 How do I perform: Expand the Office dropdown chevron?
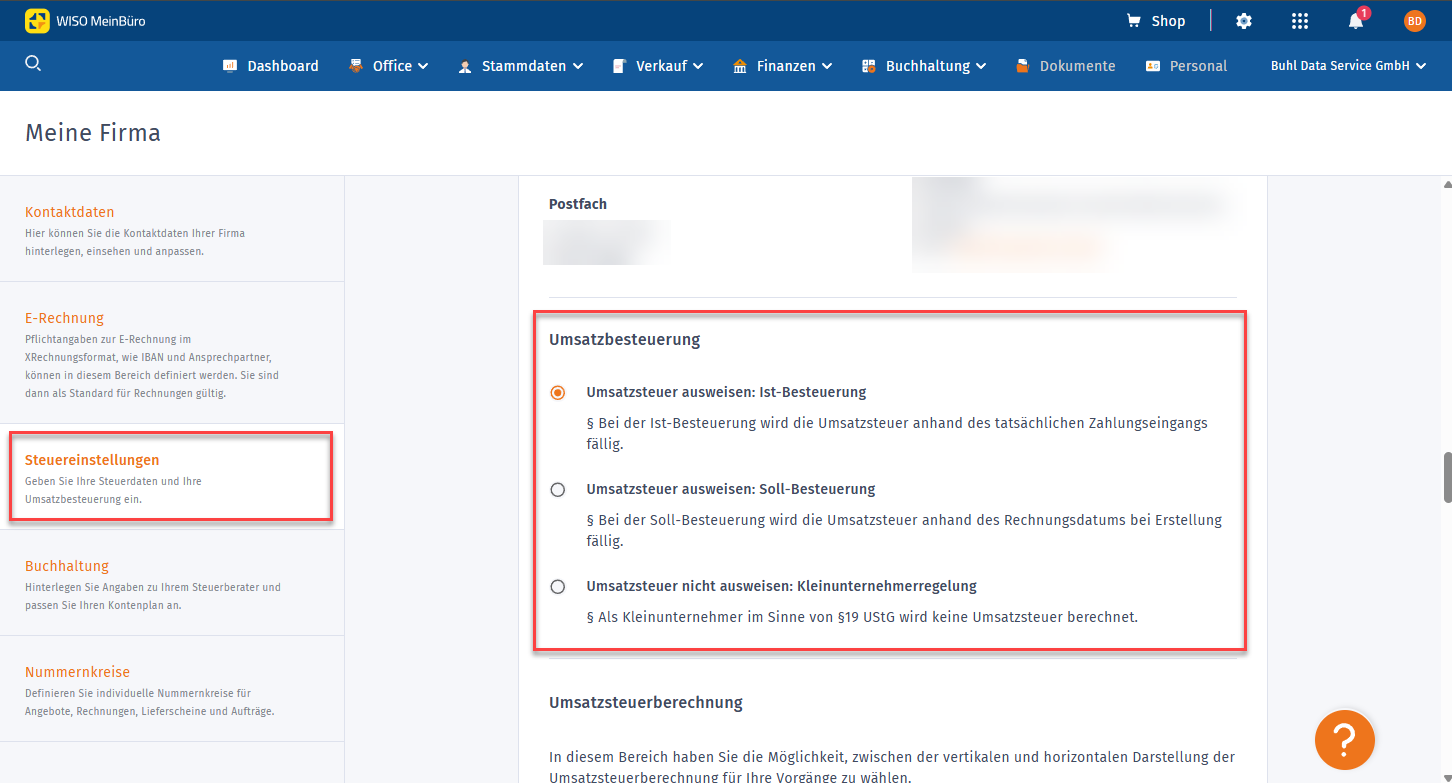(423, 66)
